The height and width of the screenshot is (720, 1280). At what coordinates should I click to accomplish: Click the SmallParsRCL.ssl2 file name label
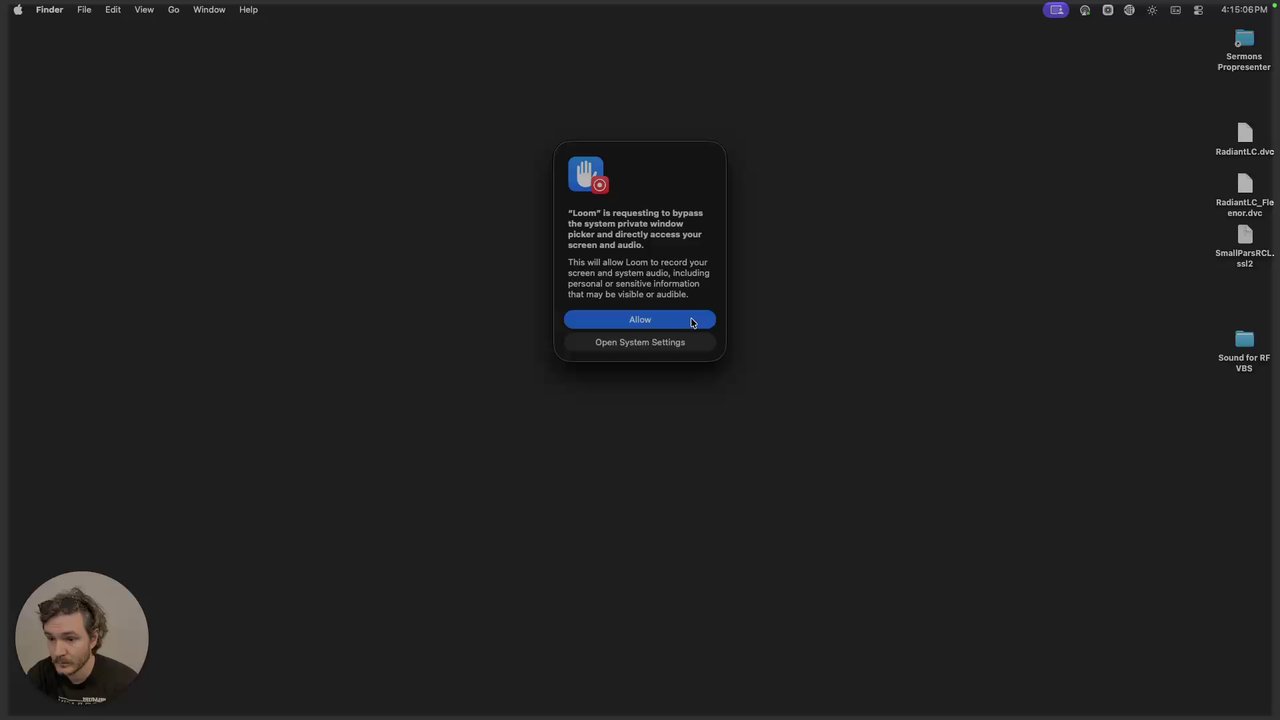coord(1245,258)
